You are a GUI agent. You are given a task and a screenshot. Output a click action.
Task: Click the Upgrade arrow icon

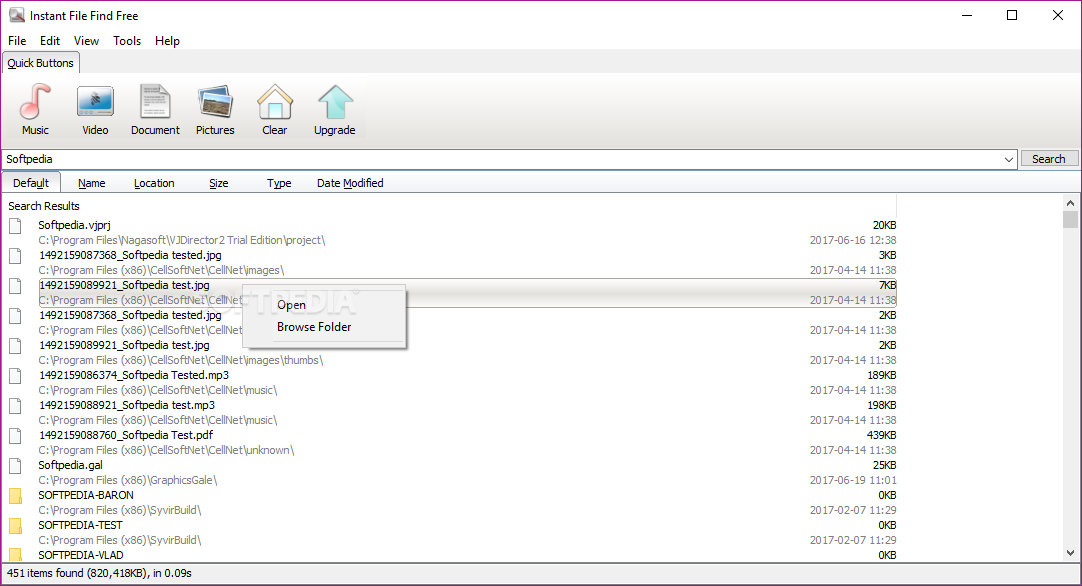[335, 102]
